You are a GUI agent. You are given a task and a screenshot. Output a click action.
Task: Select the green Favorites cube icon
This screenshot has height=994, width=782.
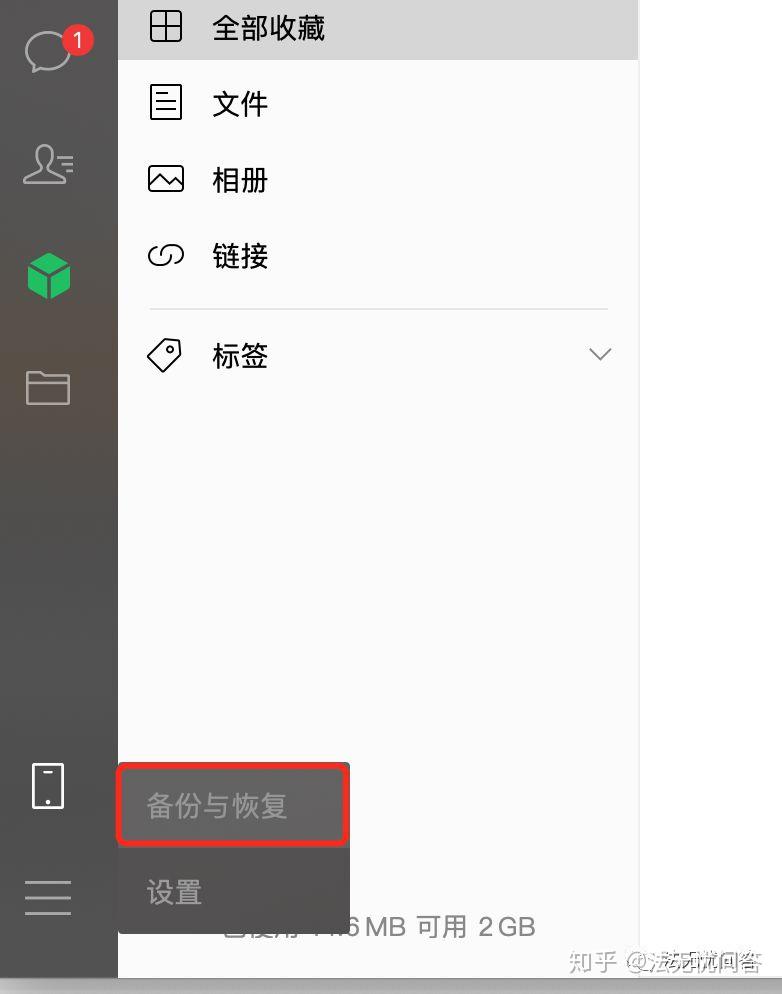click(49, 276)
